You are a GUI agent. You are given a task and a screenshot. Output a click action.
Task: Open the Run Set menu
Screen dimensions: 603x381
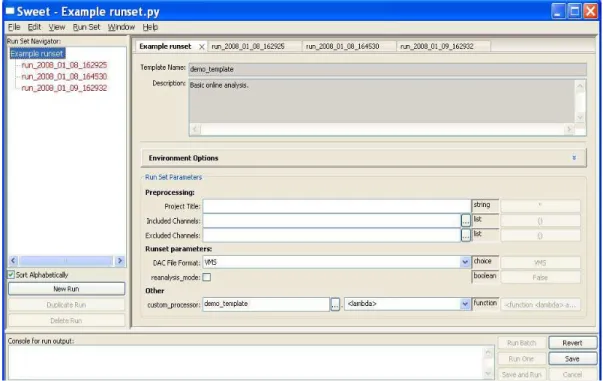(86, 27)
